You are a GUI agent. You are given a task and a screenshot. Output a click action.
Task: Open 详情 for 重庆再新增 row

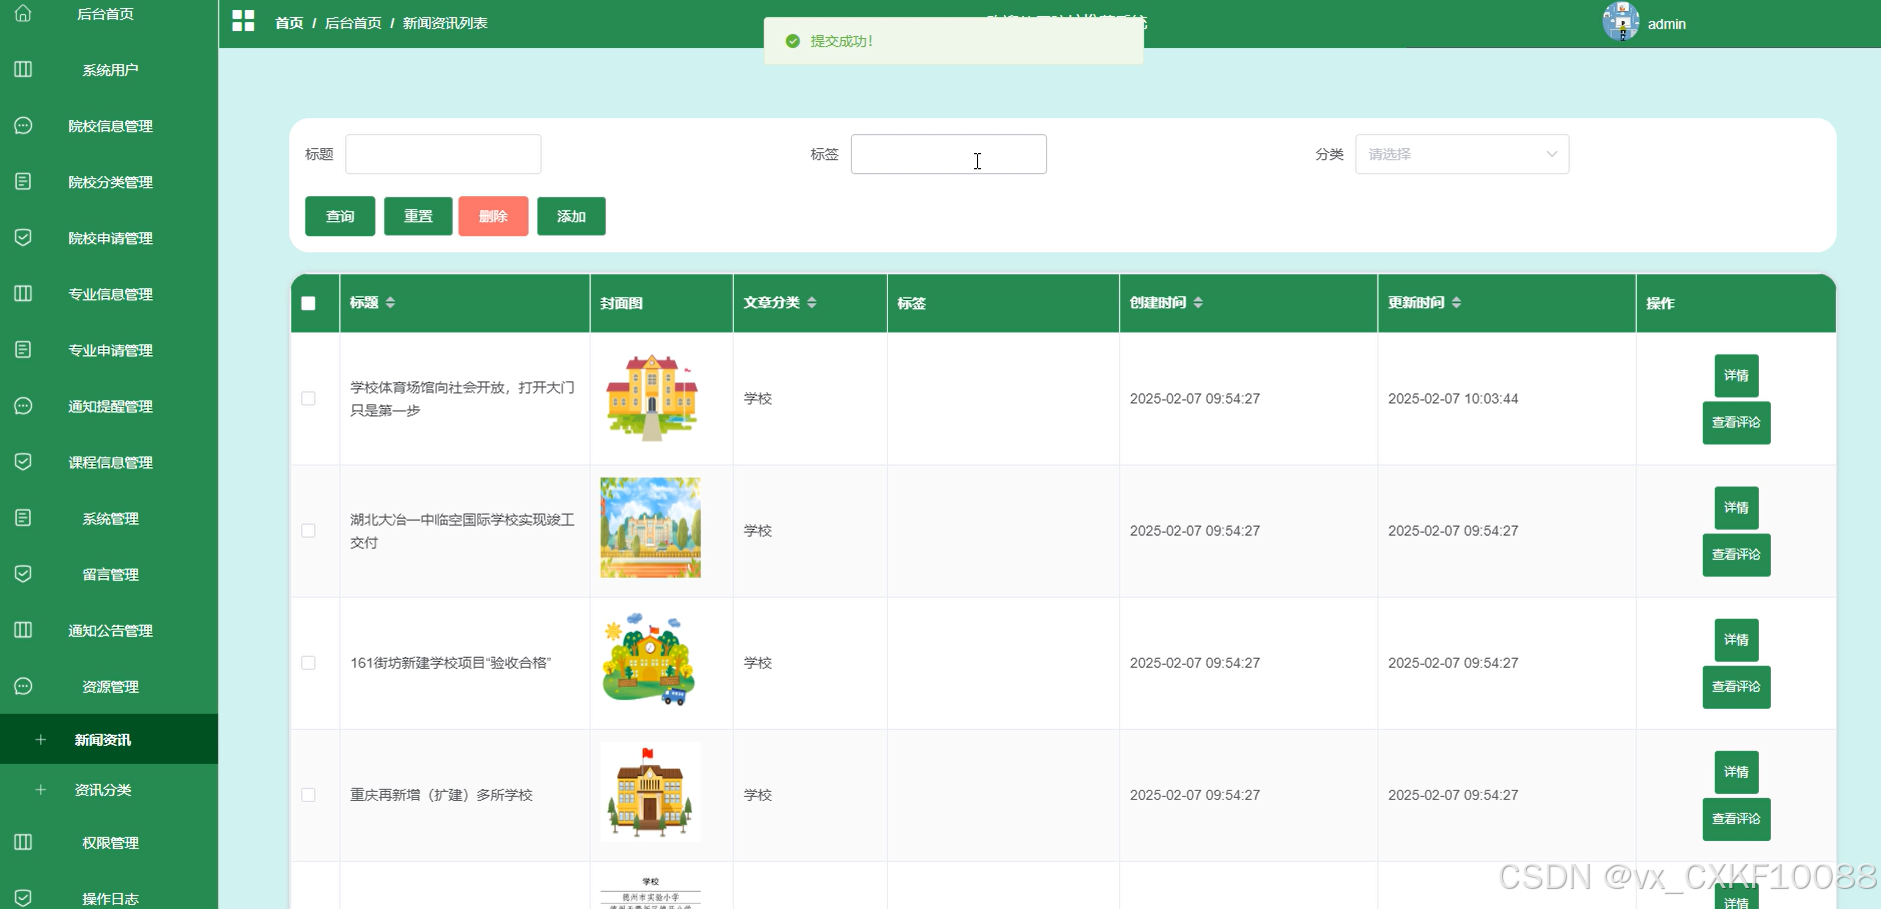point(1736,772)
